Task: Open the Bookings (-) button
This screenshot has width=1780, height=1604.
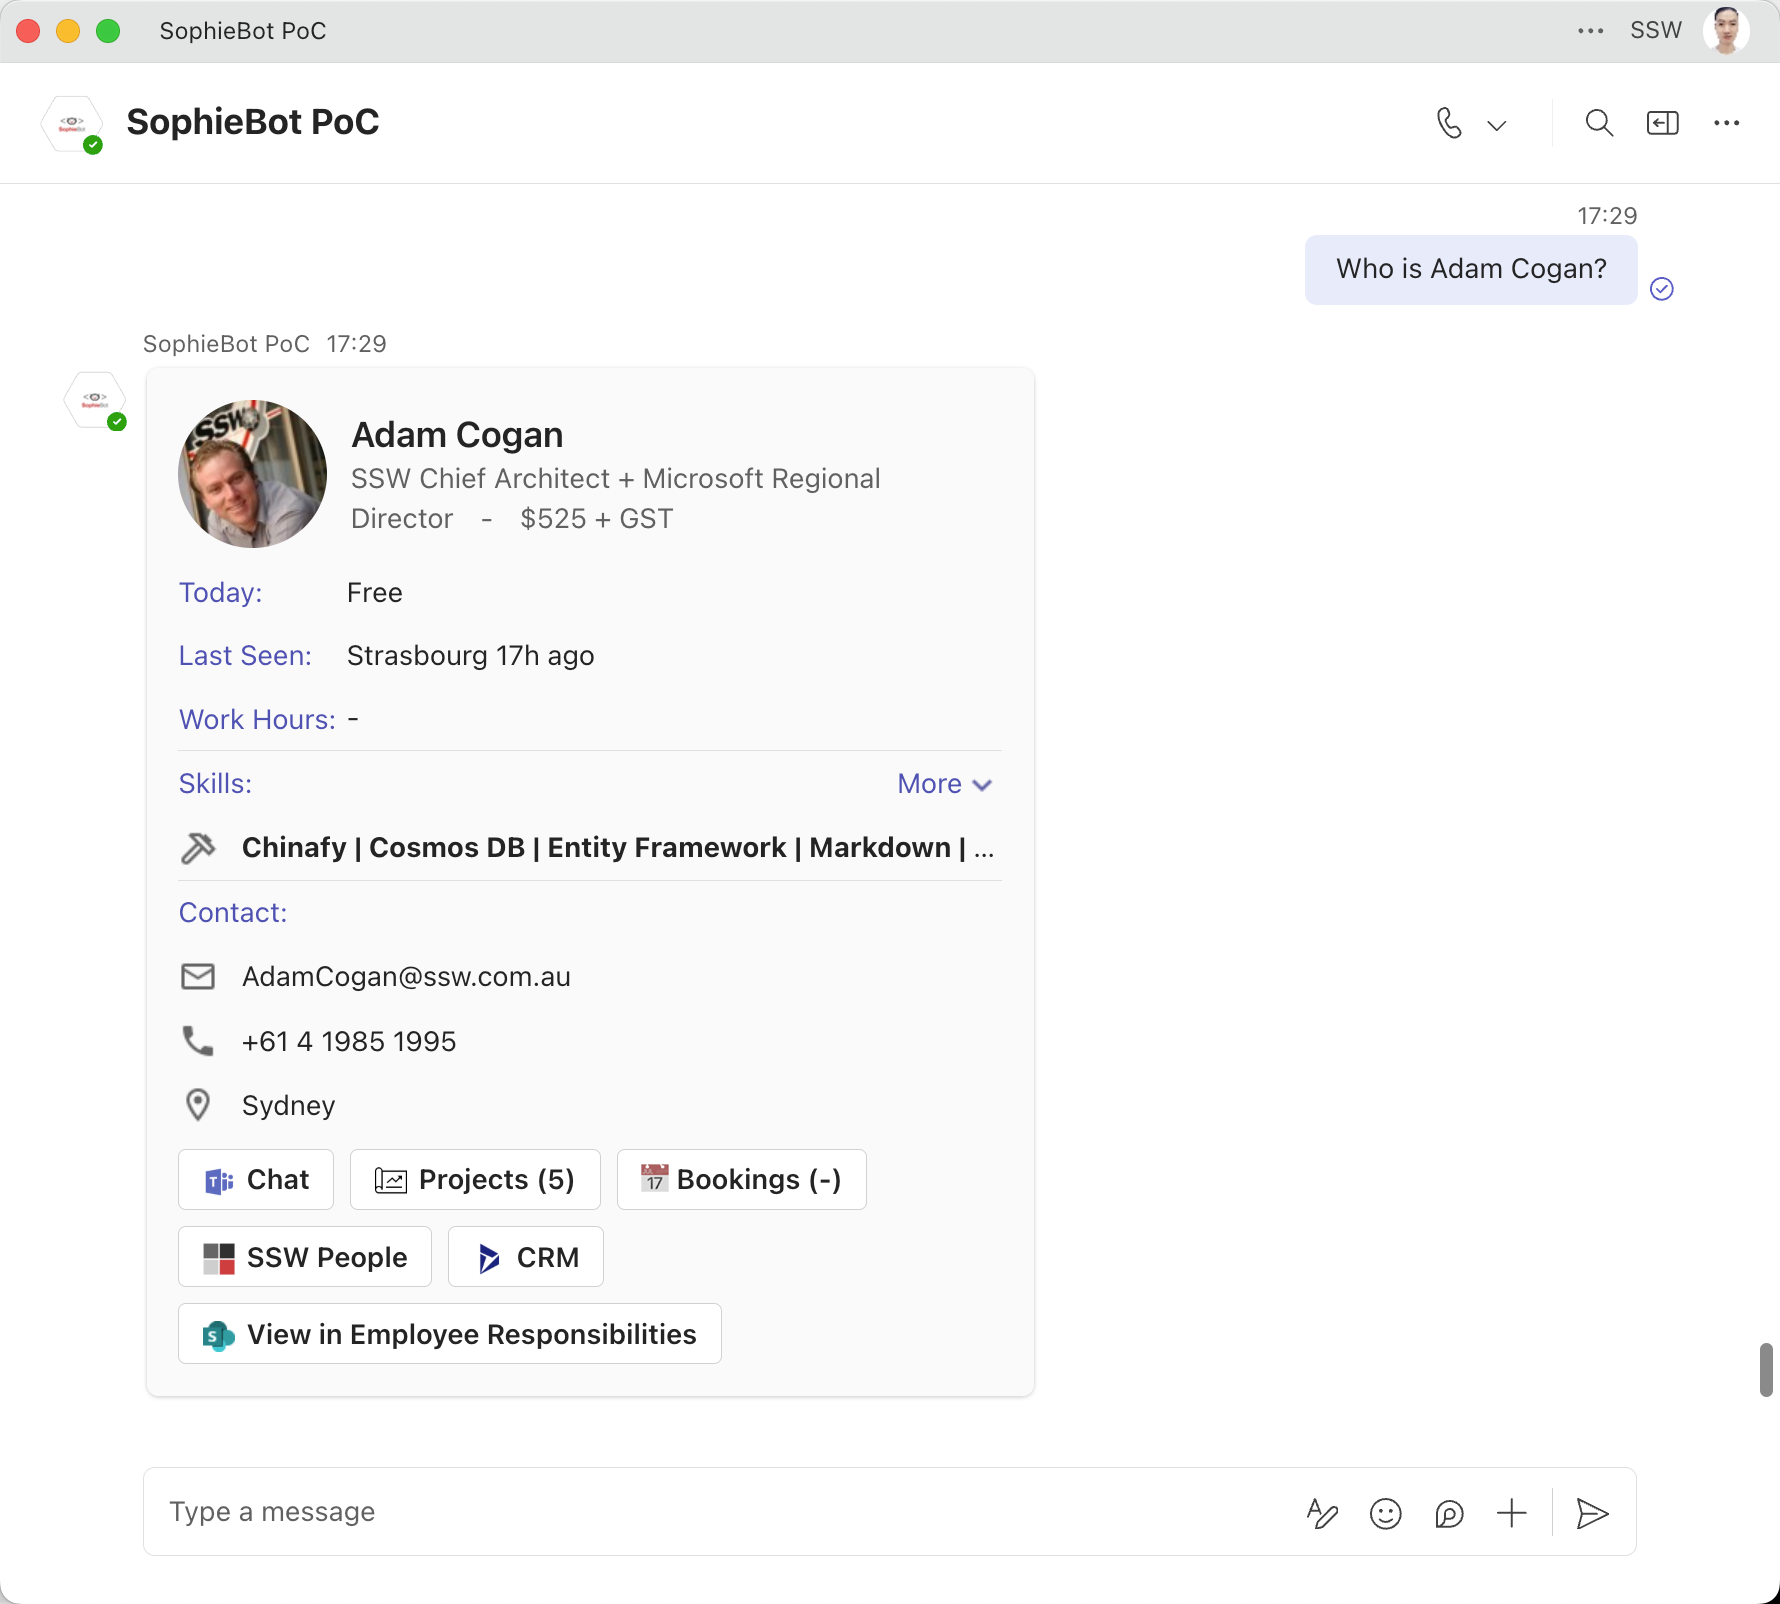Action: [x=742, y=1180]
